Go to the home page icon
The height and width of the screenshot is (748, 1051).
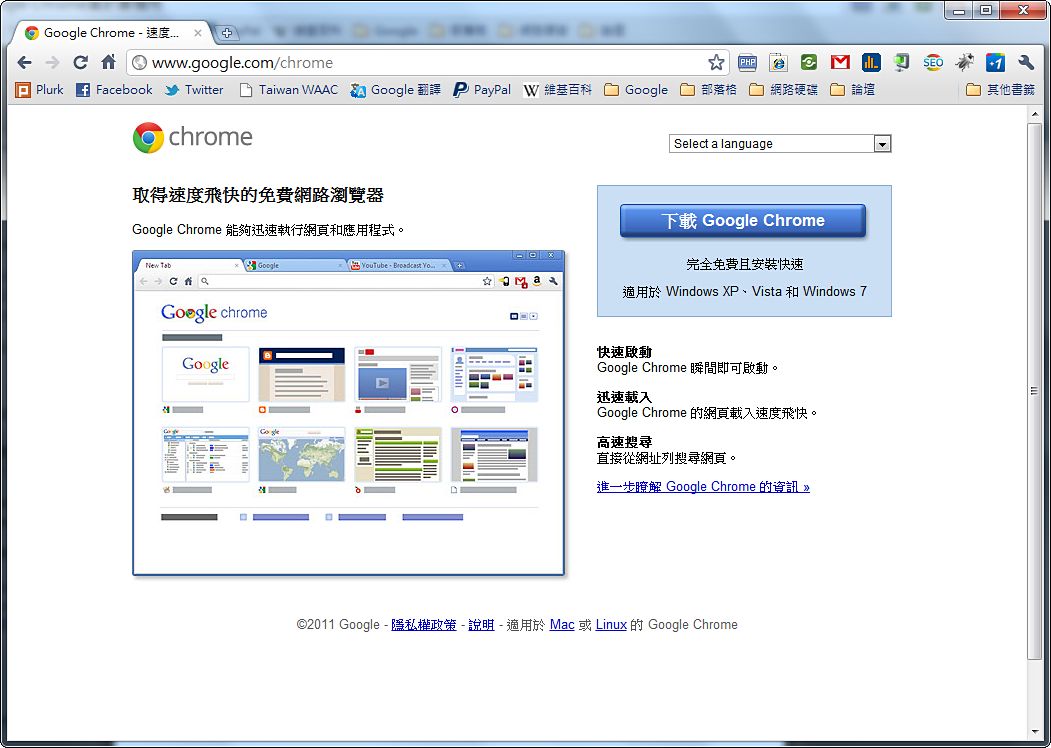coord(109,62)
